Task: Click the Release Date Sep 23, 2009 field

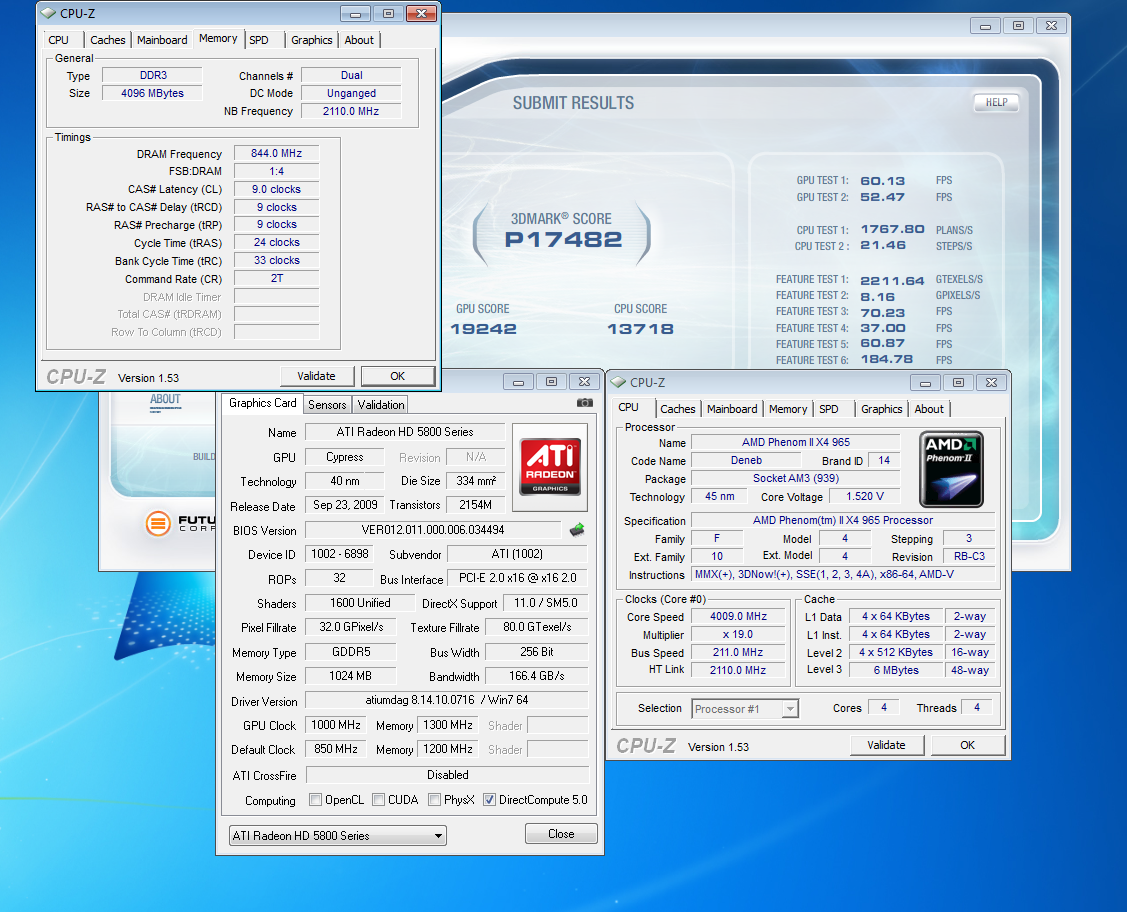Action: 345,505
